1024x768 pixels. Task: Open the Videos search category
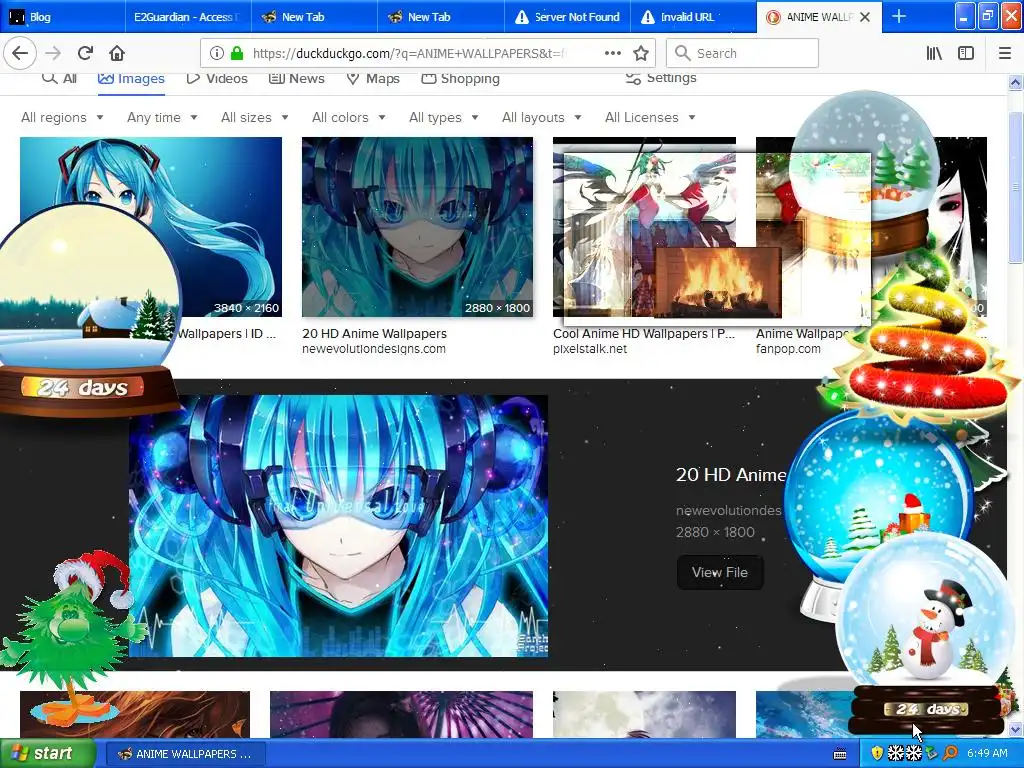(x=217, y=78)
